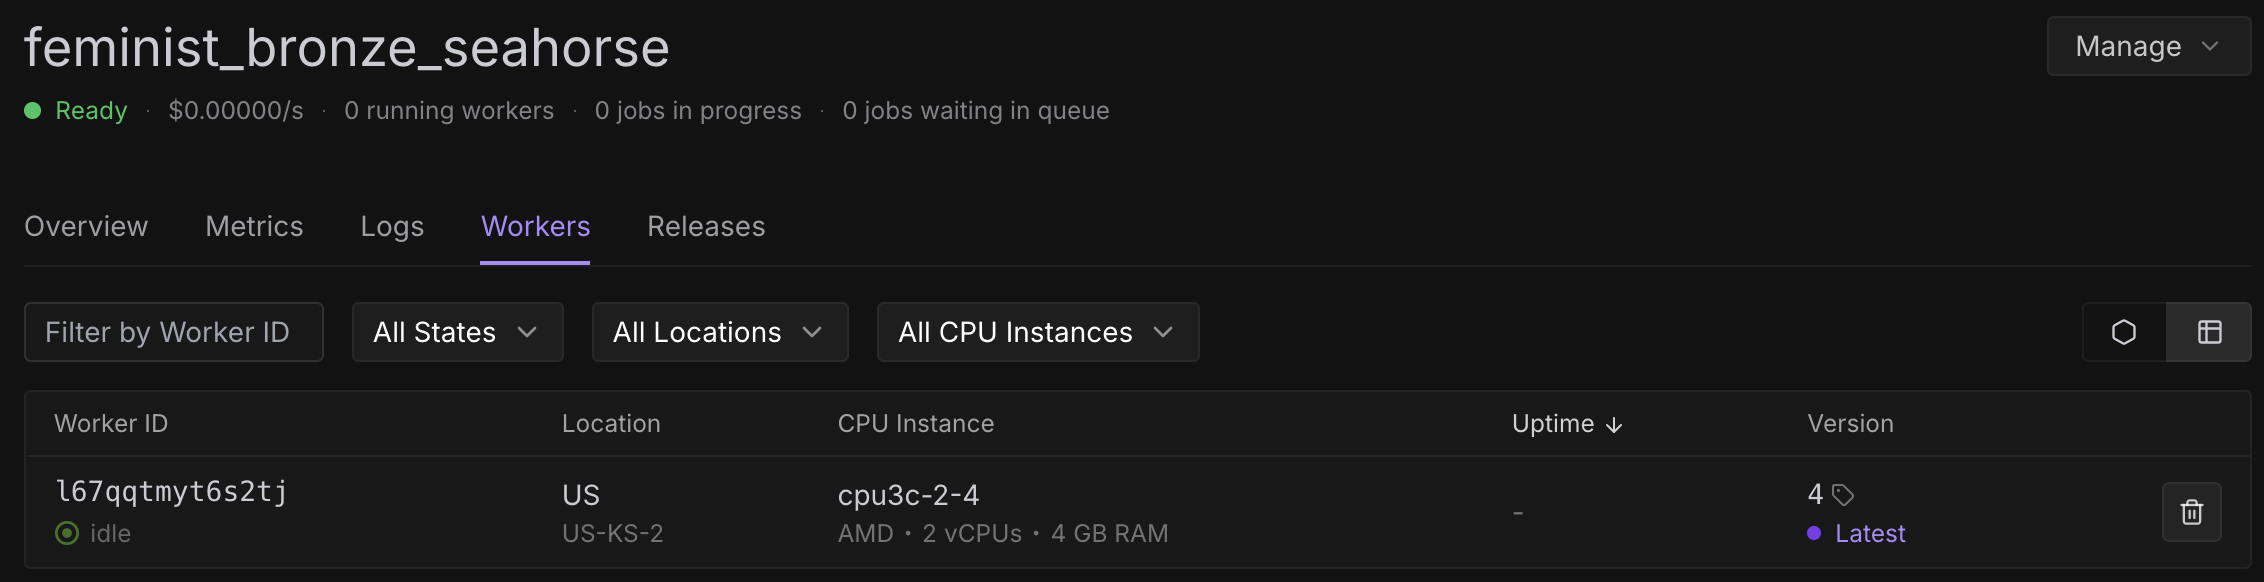Screen dimensions: 2264x582
Task: Sort by the Worker ID column header
Action: [111, 424]
